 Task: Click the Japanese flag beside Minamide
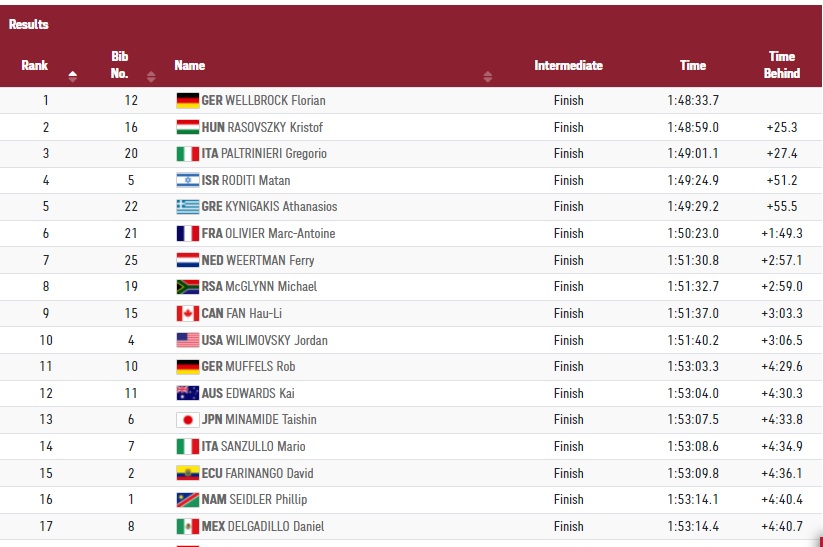click(188, 420)
